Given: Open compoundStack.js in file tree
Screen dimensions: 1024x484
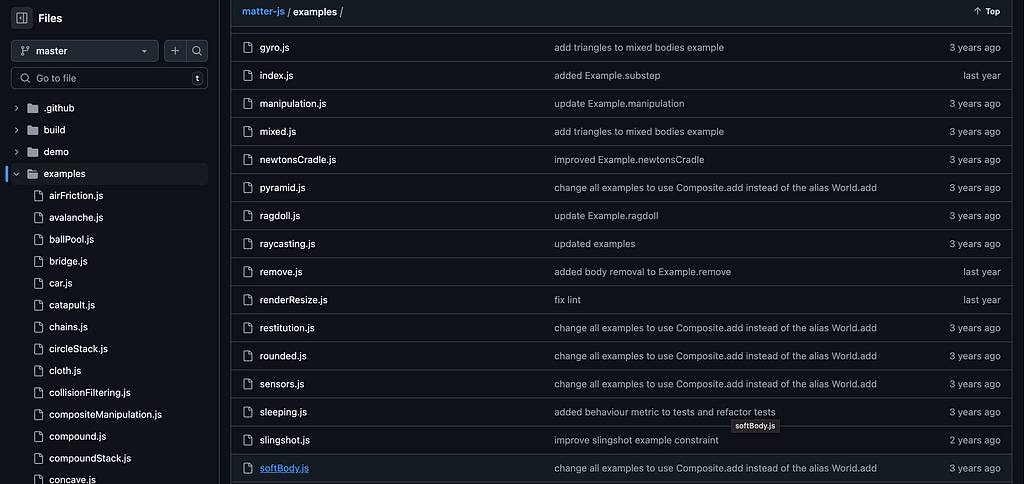Looking at the screenshot, I should [90, 459].
